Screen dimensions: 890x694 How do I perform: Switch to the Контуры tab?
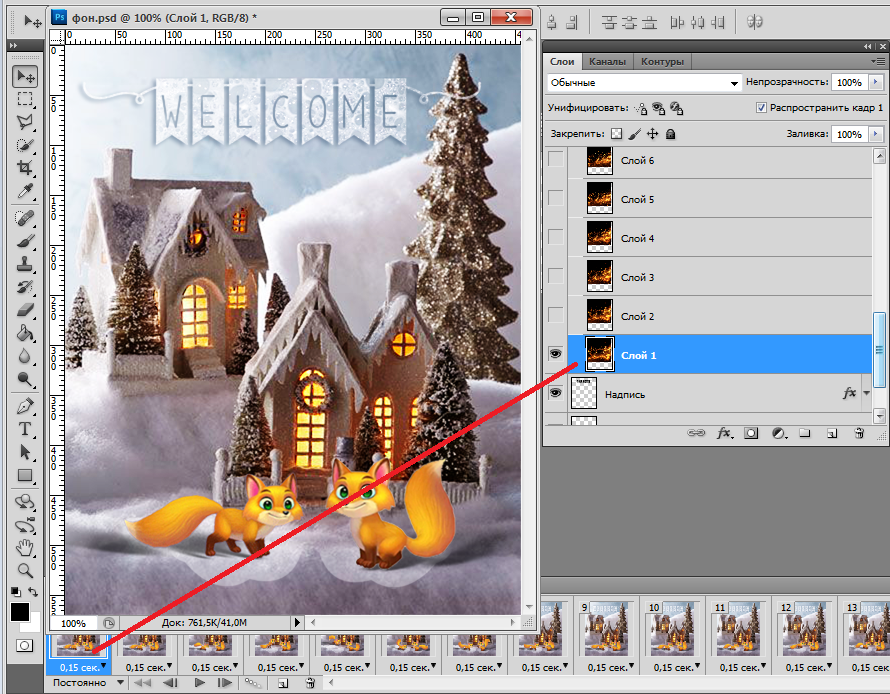click(662, 61)
